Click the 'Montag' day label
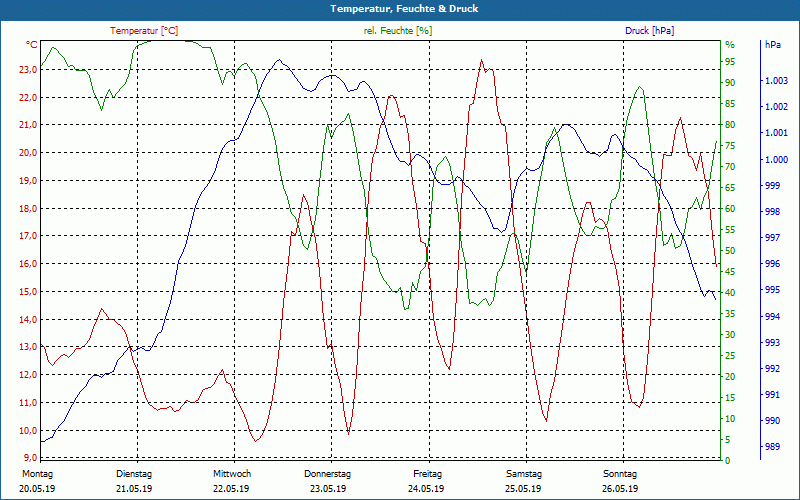Viewport: 800px width, 500px height. click(x=38, y=474)
